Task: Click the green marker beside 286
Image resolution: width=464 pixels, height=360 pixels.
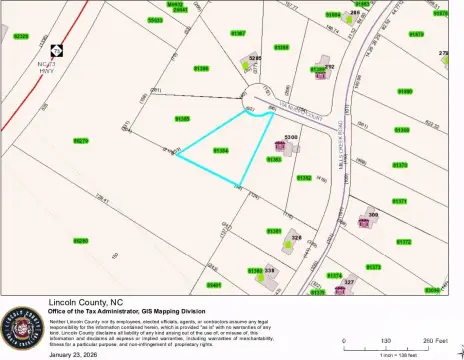Action: [x=349, y=20]
